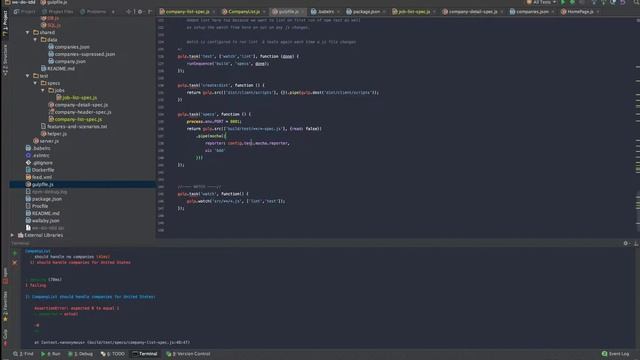Open the Structure side tool window
Screen dimensions: 640x360
tap(5, 60)
